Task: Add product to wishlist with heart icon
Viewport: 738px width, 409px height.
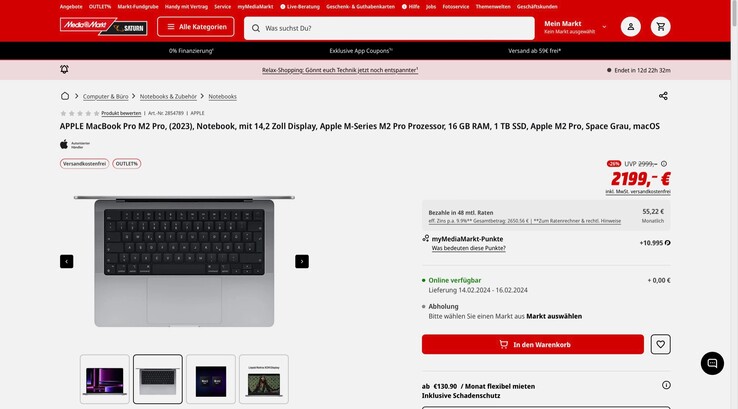Action: click(660, 345)
